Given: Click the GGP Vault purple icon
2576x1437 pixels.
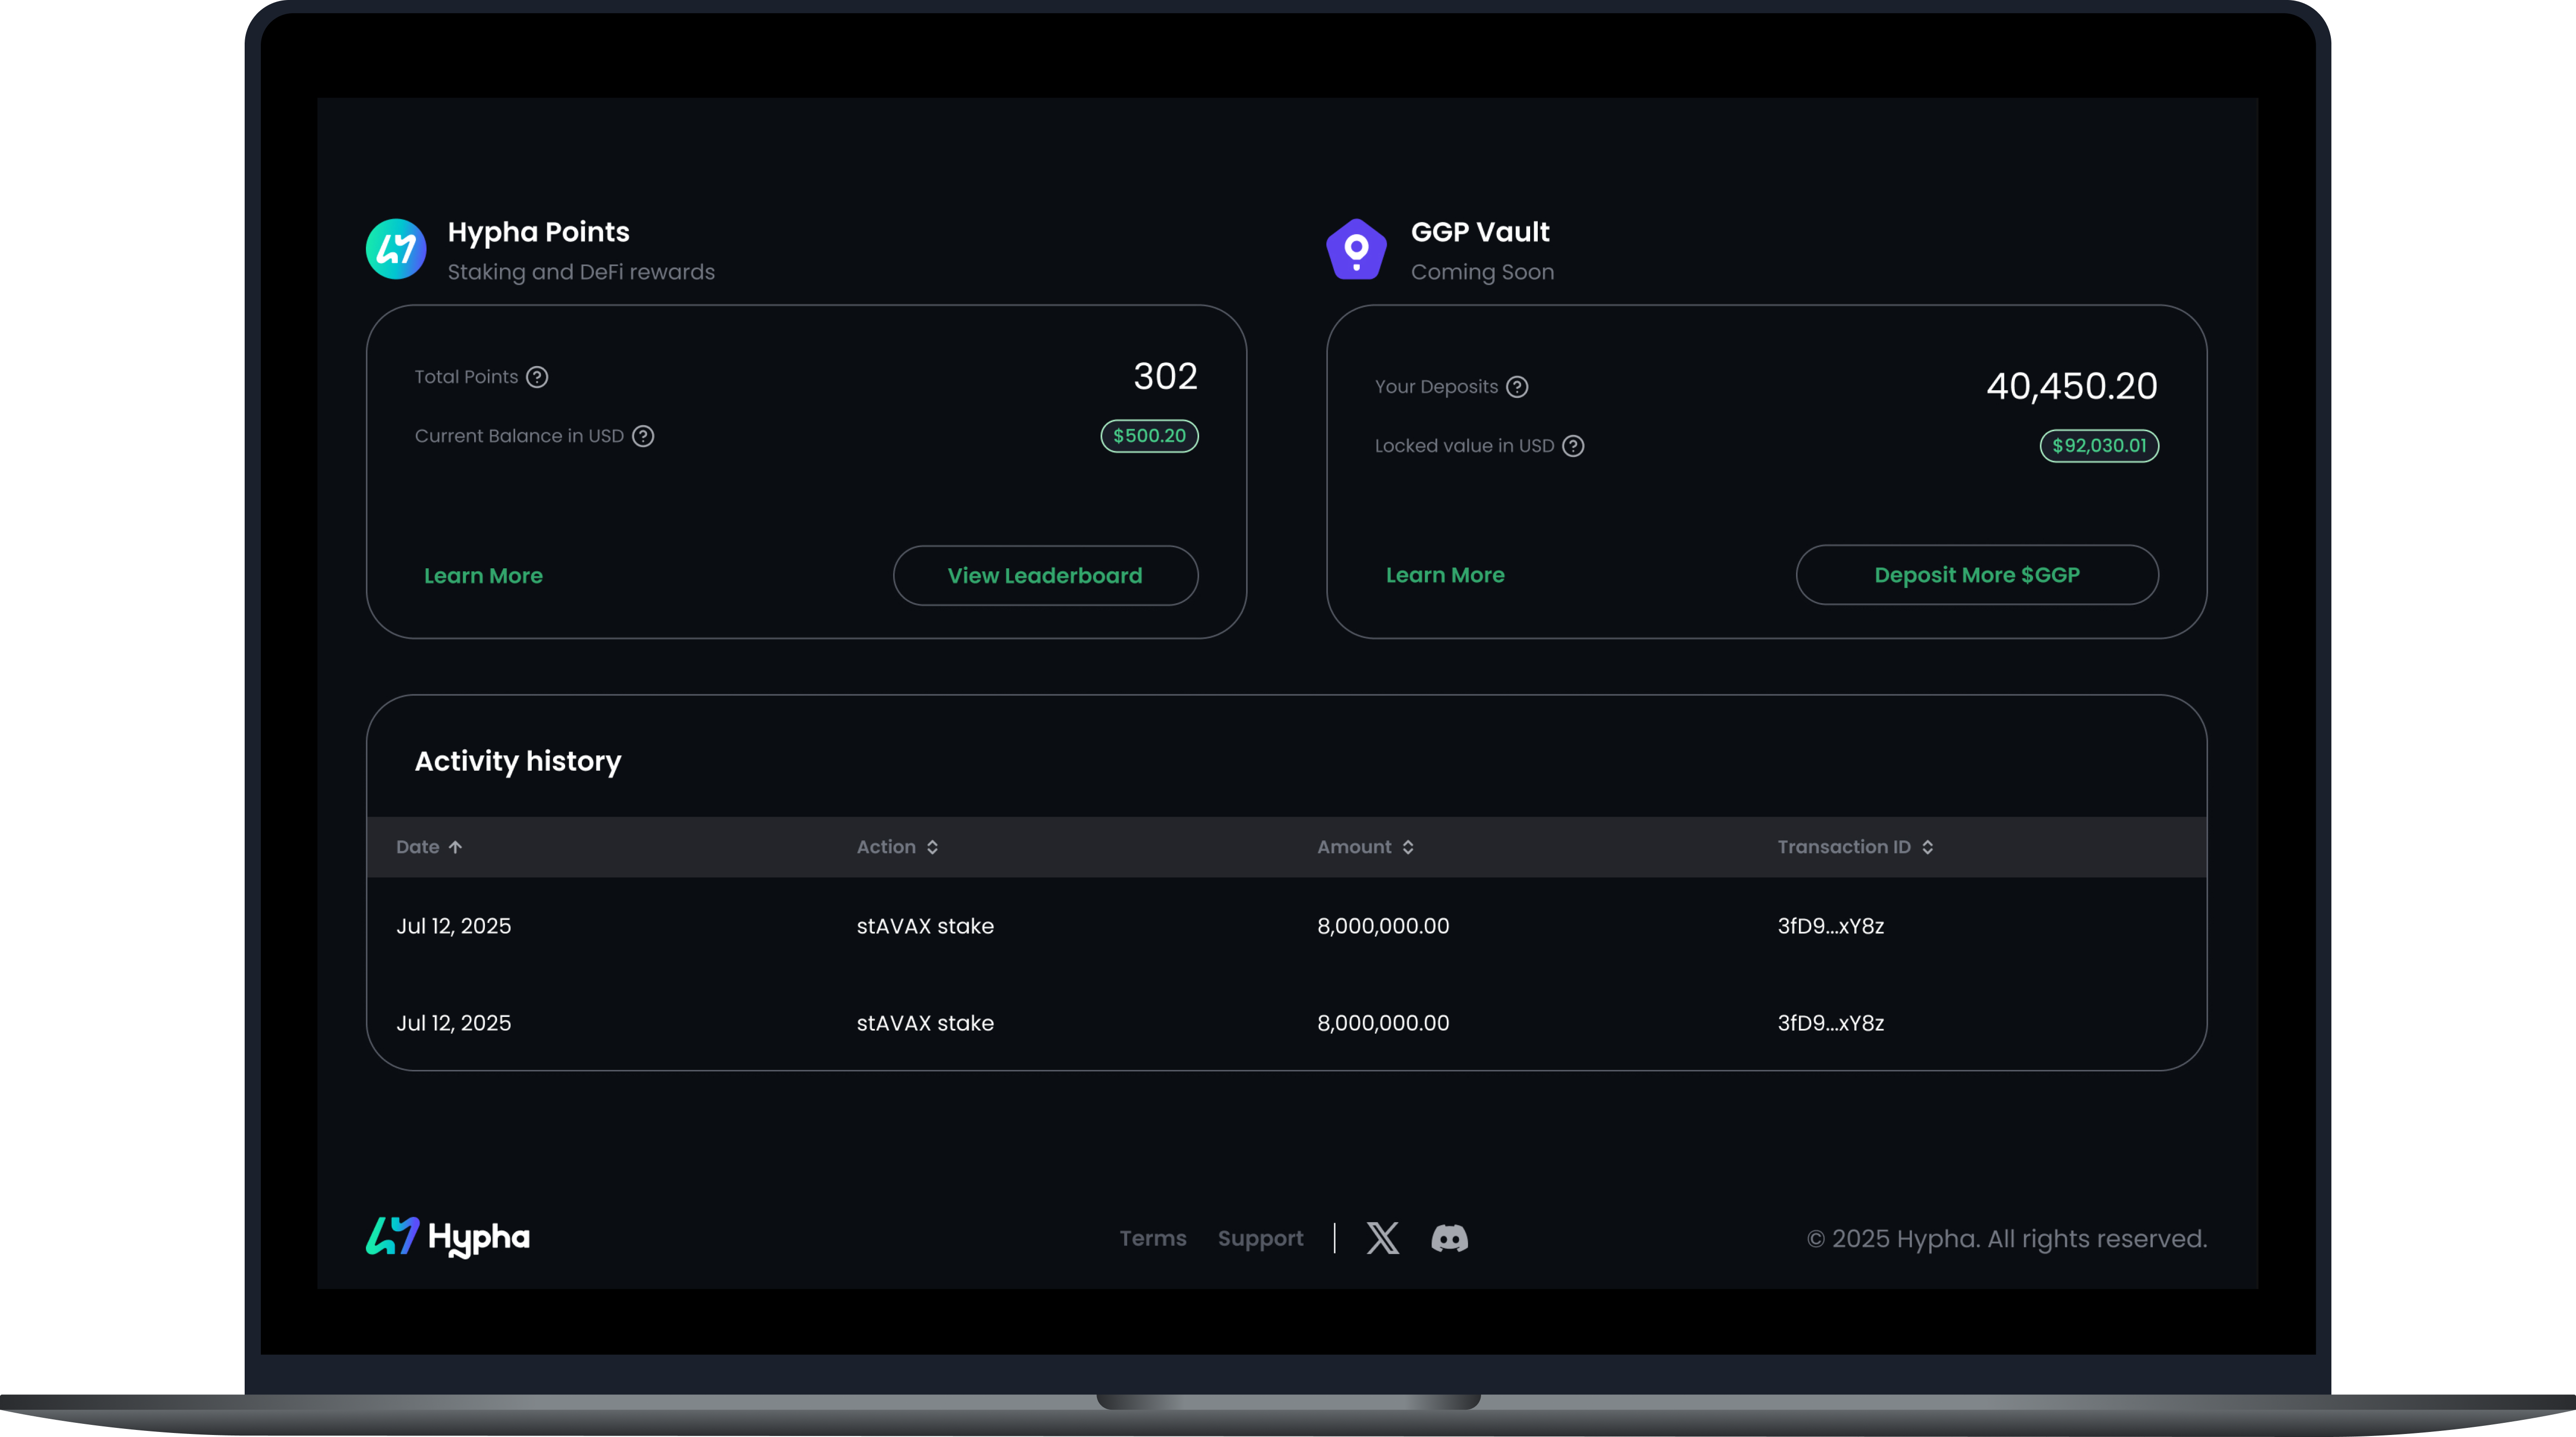Looking at the screenshot, I should pyautogui.click(x=1356, y=249).
